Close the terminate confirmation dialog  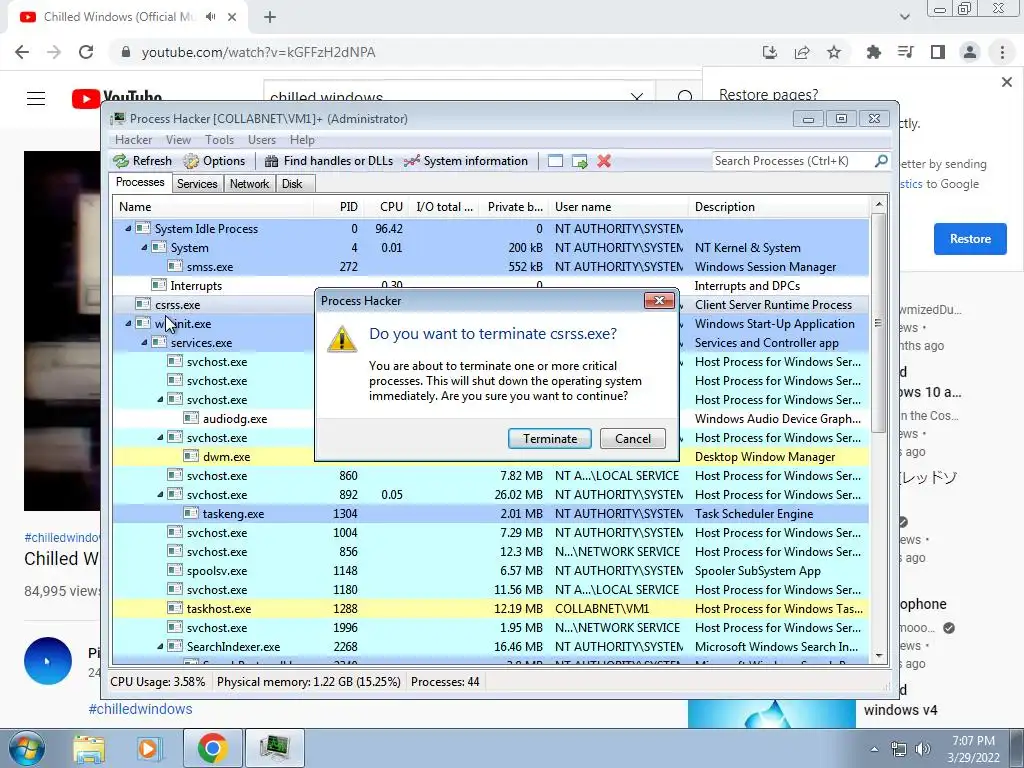(x=659, y=300)
